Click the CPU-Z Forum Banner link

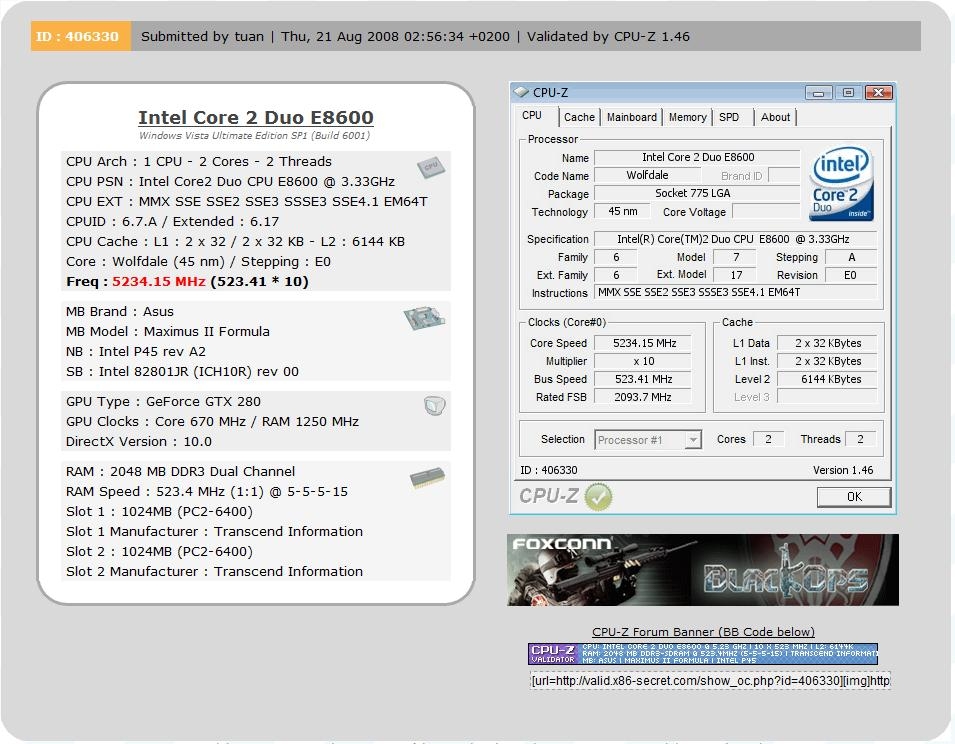pos(703,632)
